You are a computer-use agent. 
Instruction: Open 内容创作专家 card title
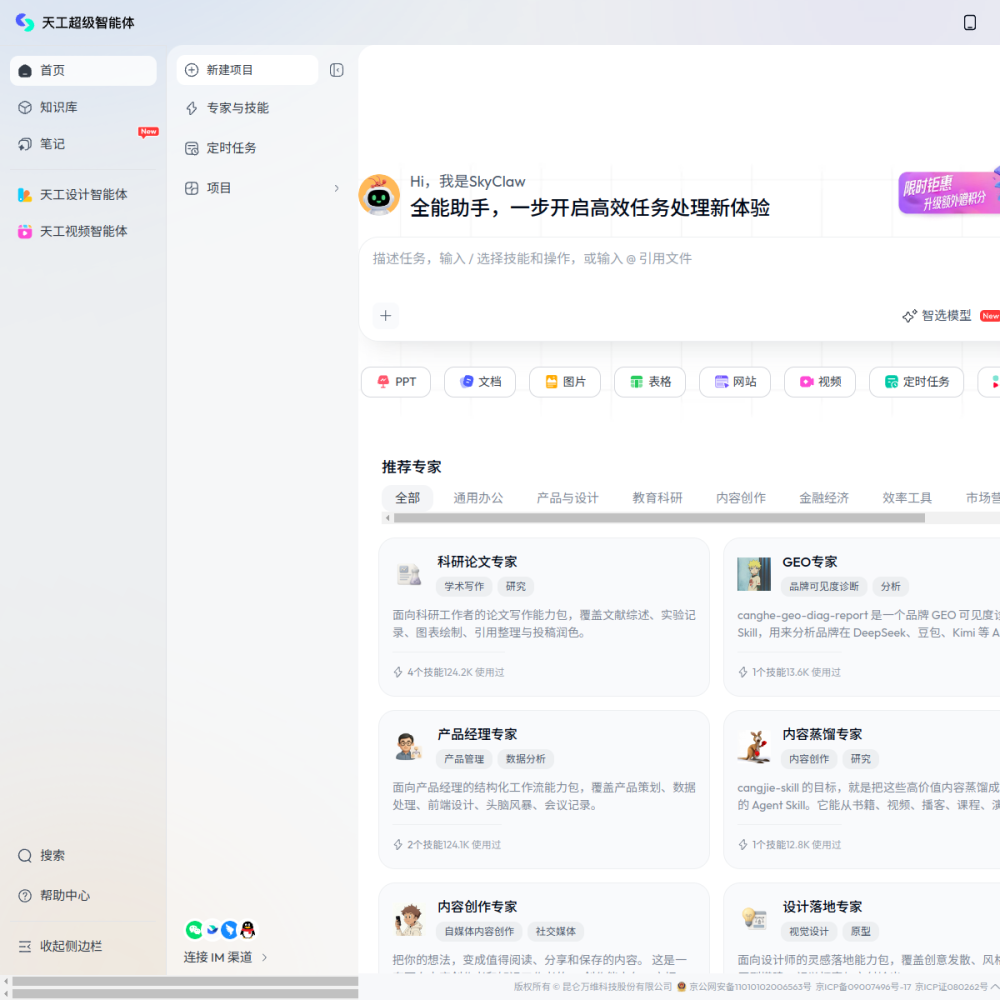pyautogui.click(x=477, y=907)
